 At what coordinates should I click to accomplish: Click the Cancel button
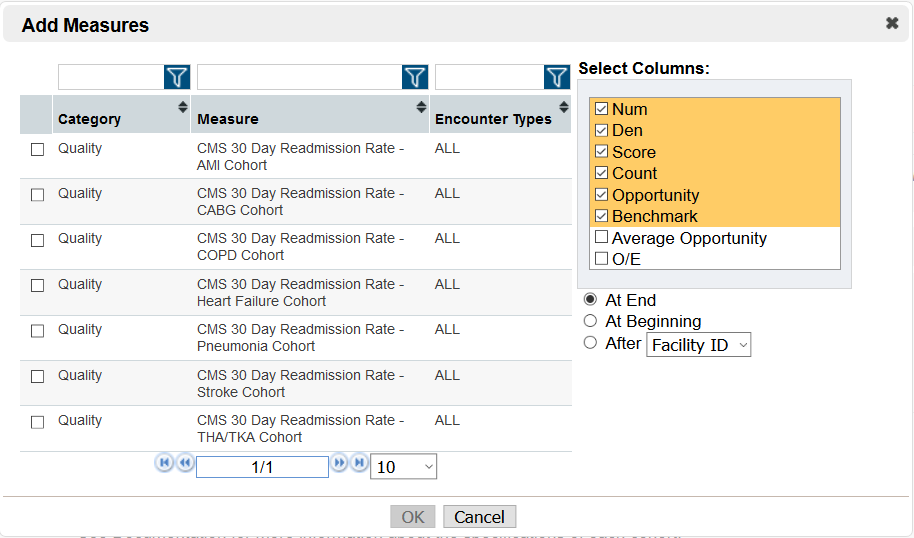(x=479, y=516)
